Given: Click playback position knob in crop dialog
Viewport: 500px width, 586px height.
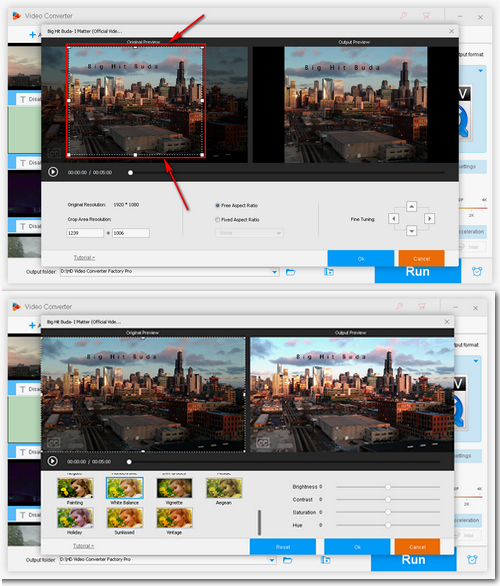Looking at the screenshot, I should coord(130,173).
